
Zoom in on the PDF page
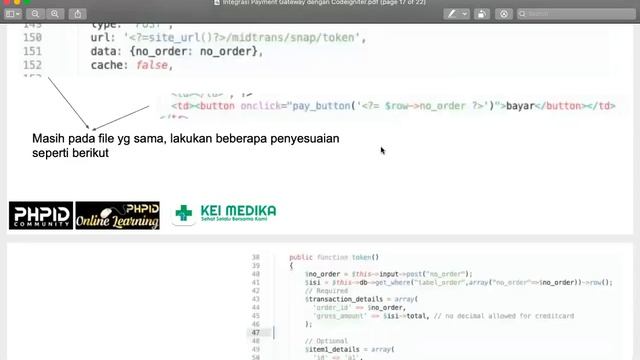coord(55,14)
